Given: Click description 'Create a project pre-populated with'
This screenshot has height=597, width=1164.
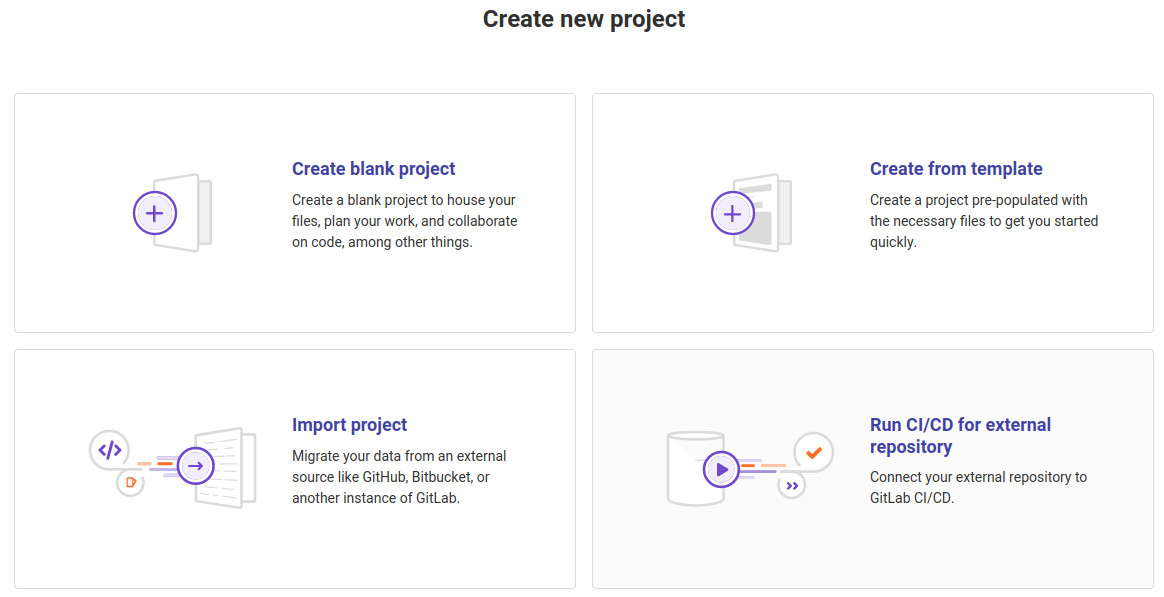Looking at the screenshot, I should 984,221.
